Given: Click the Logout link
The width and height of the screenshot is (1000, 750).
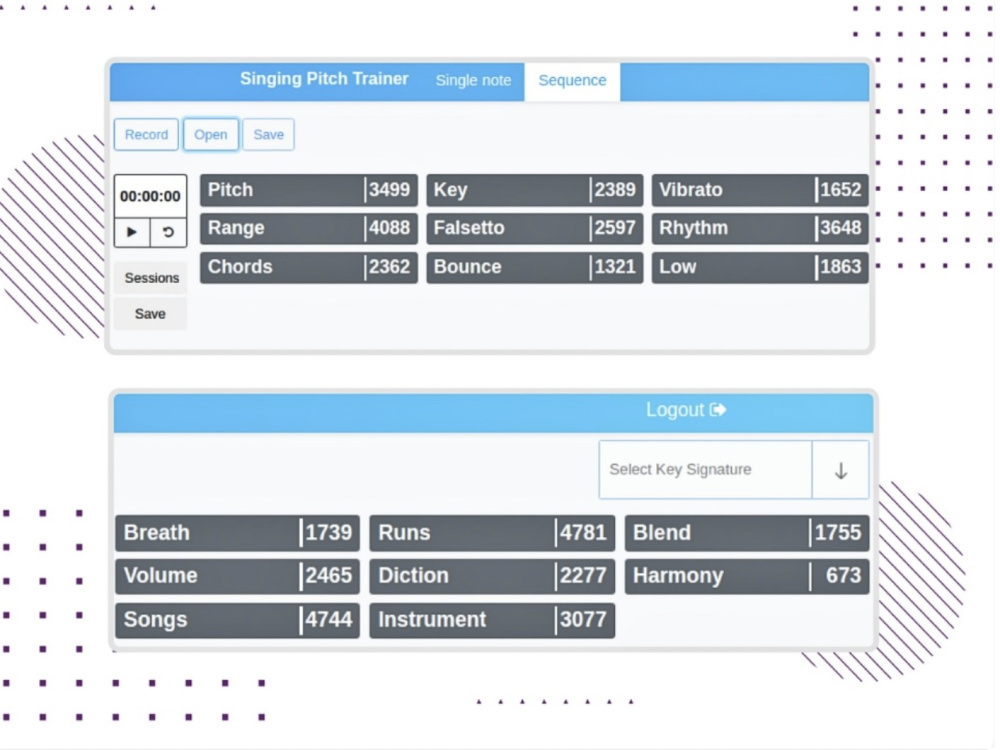Looking at the screenshot, I should [x=686, y=409].
